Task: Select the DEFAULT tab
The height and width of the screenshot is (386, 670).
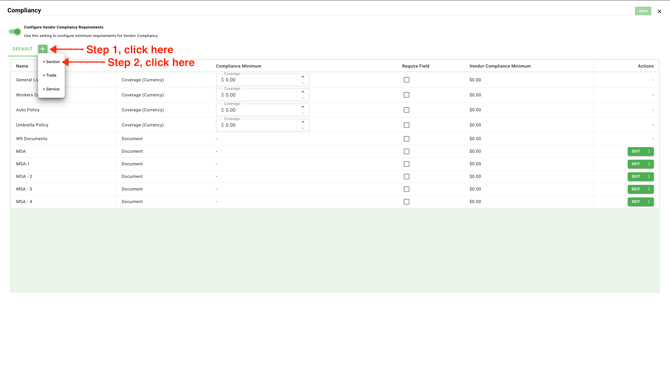Action: tap(23, 49)
